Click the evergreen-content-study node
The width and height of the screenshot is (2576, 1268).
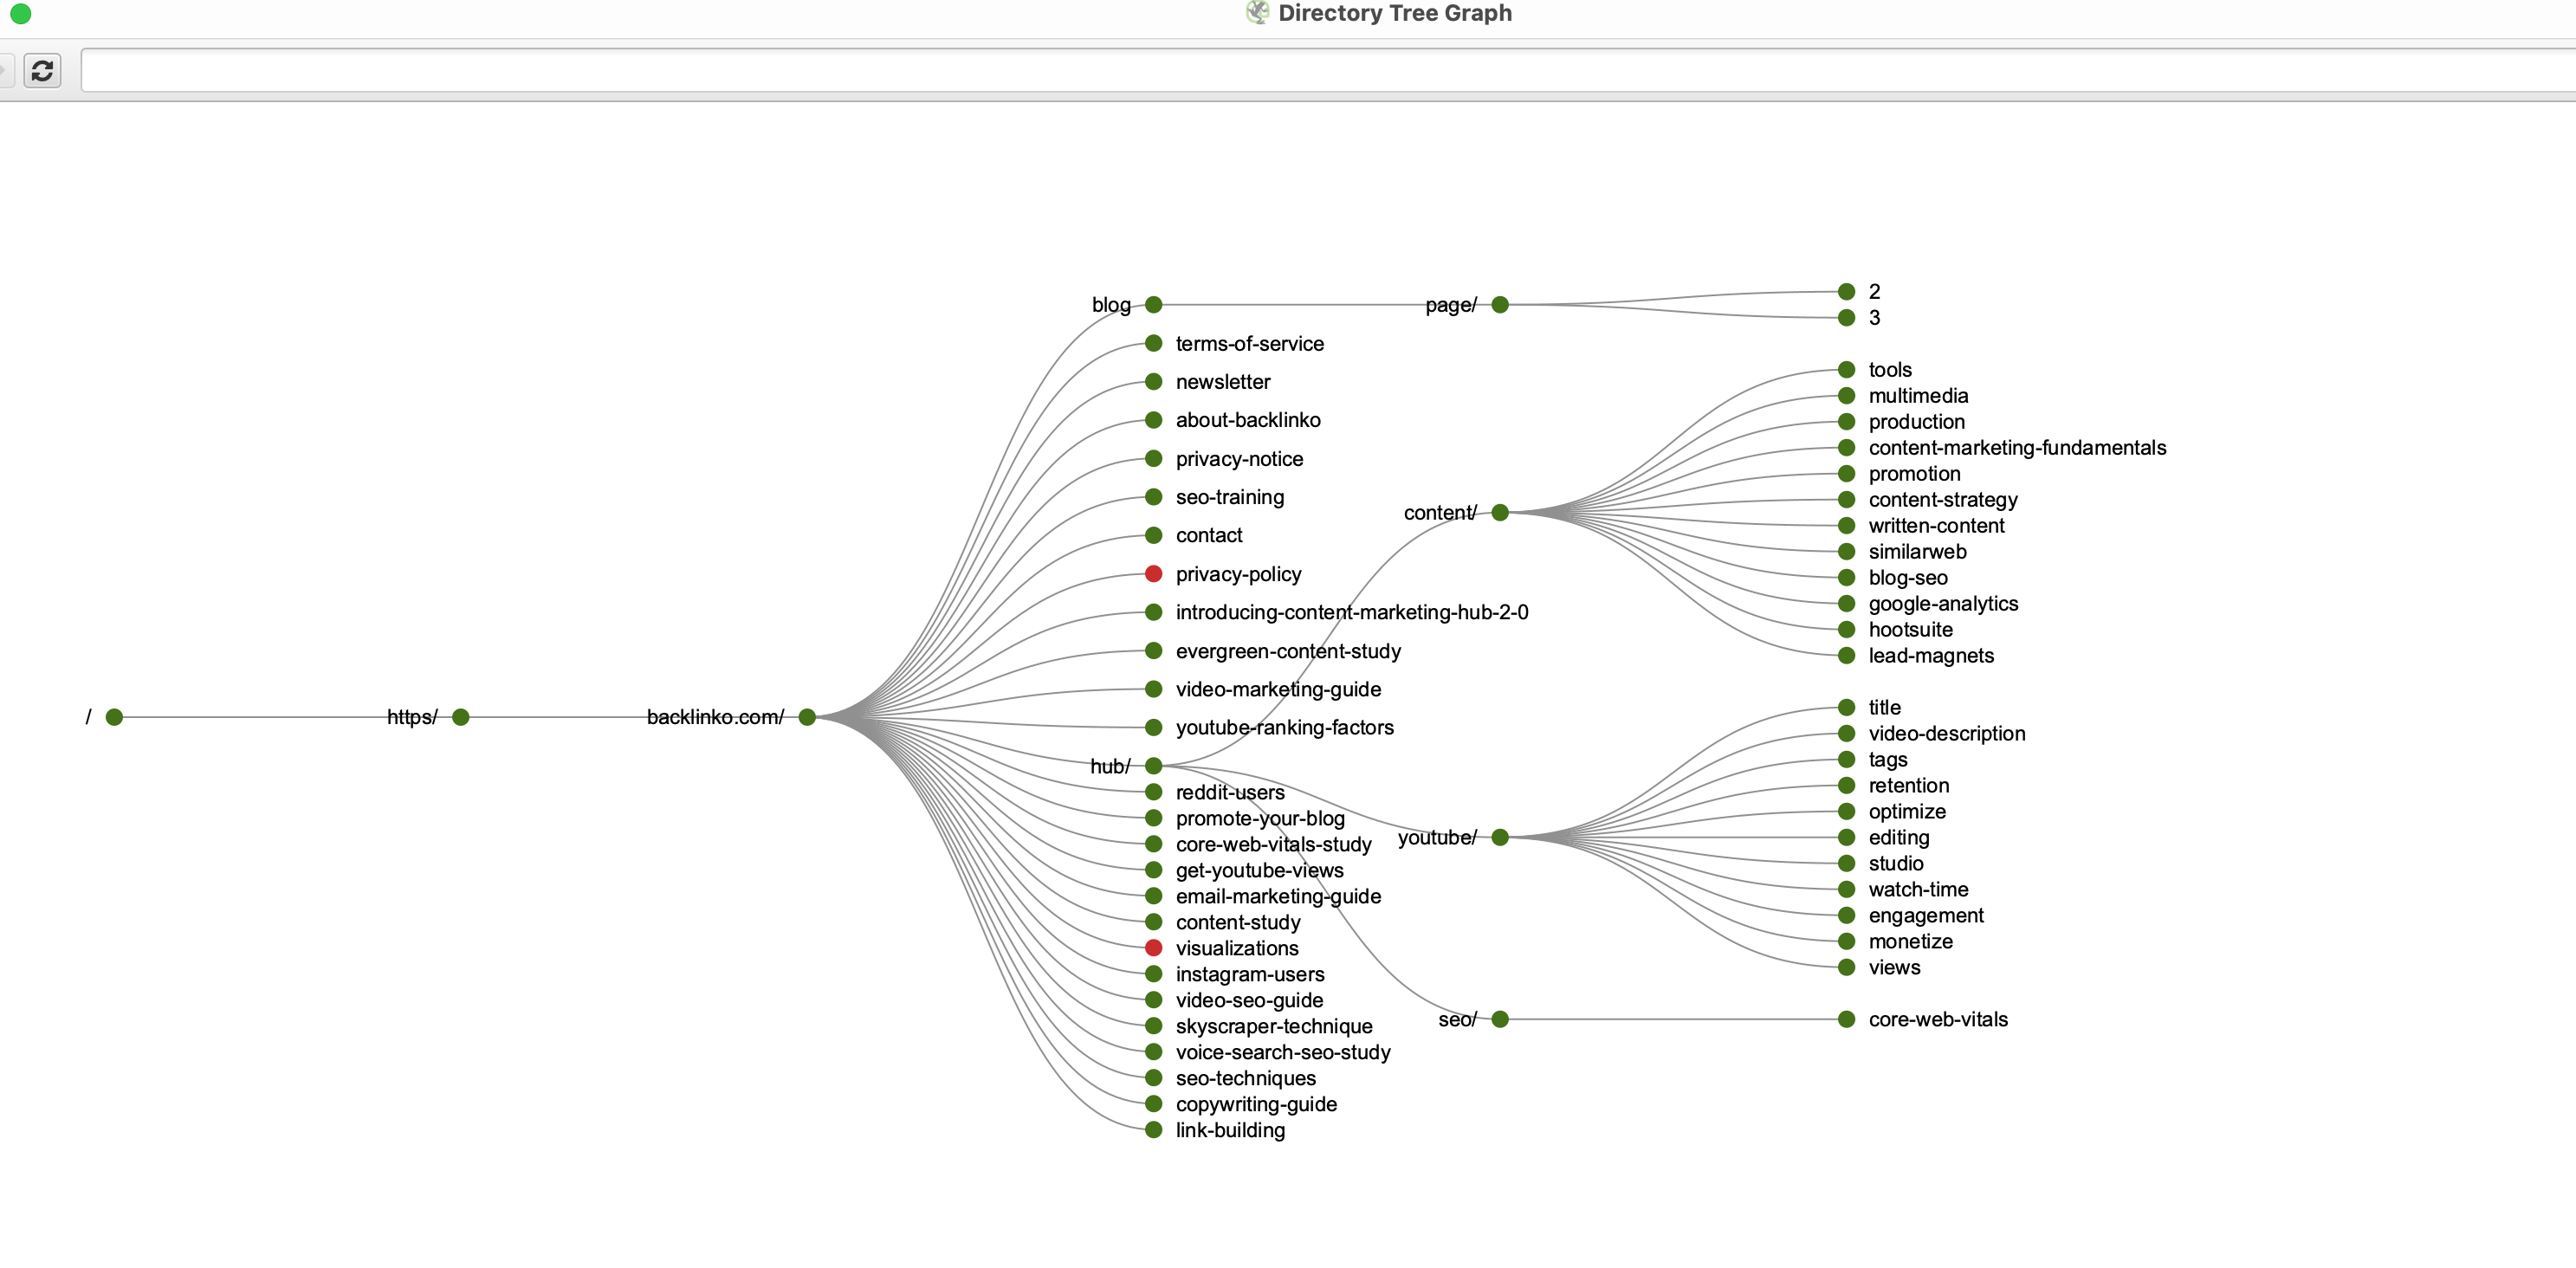click(1153, 651)
